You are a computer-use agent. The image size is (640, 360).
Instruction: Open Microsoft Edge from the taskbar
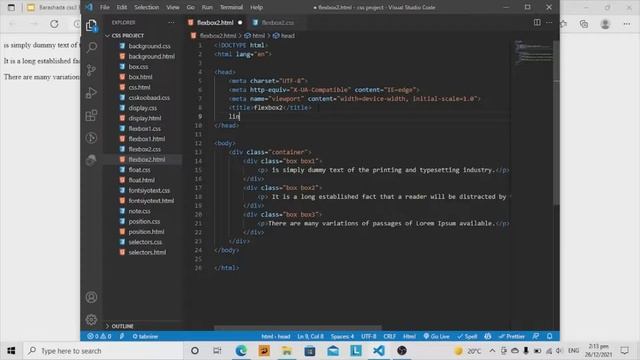[241, 351]
